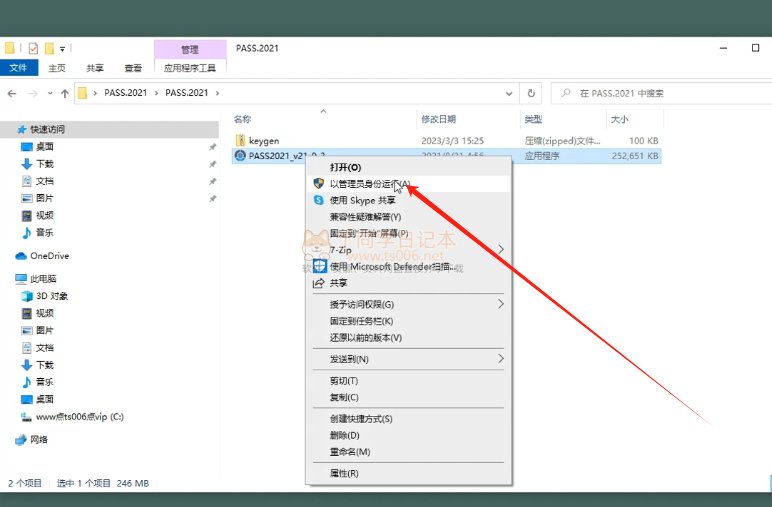Click the Up one level arrow
This screenshot has height=507, width=772.
click(64, 93)
